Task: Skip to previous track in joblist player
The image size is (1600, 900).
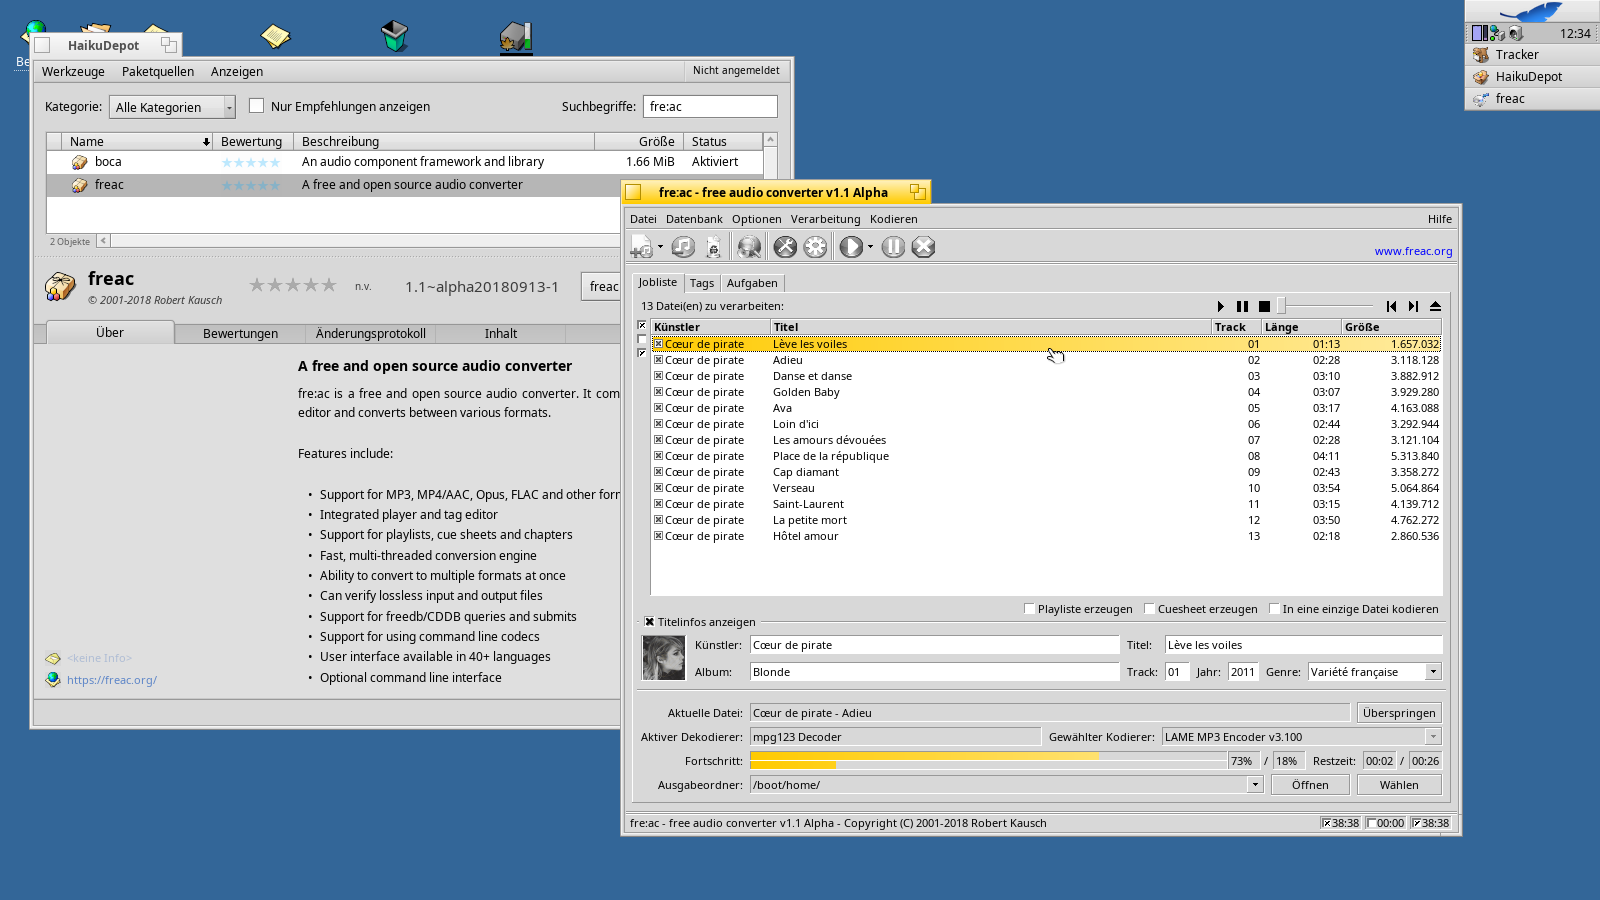Action: pos(1391,306)
